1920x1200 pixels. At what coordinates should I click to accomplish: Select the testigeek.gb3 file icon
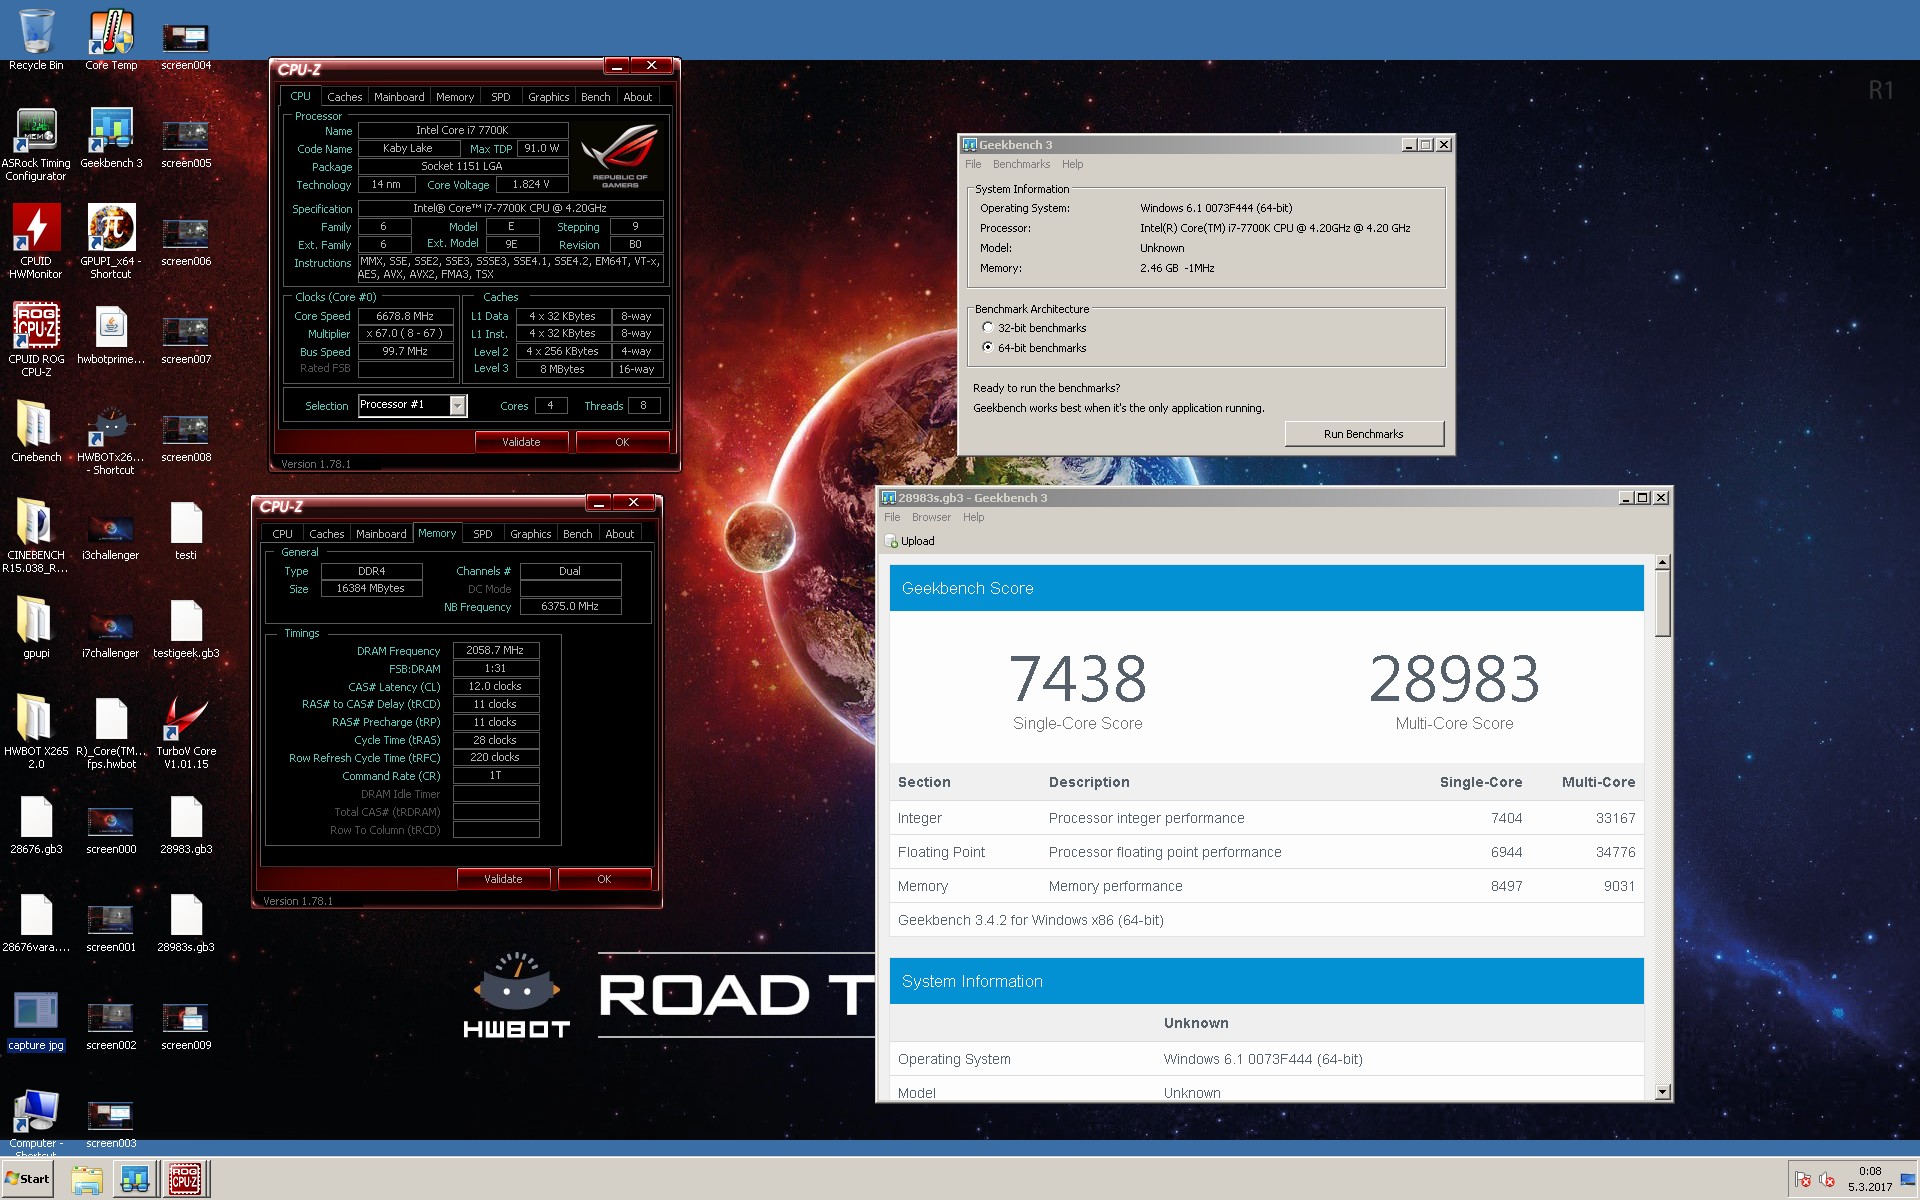coord(186,627)
